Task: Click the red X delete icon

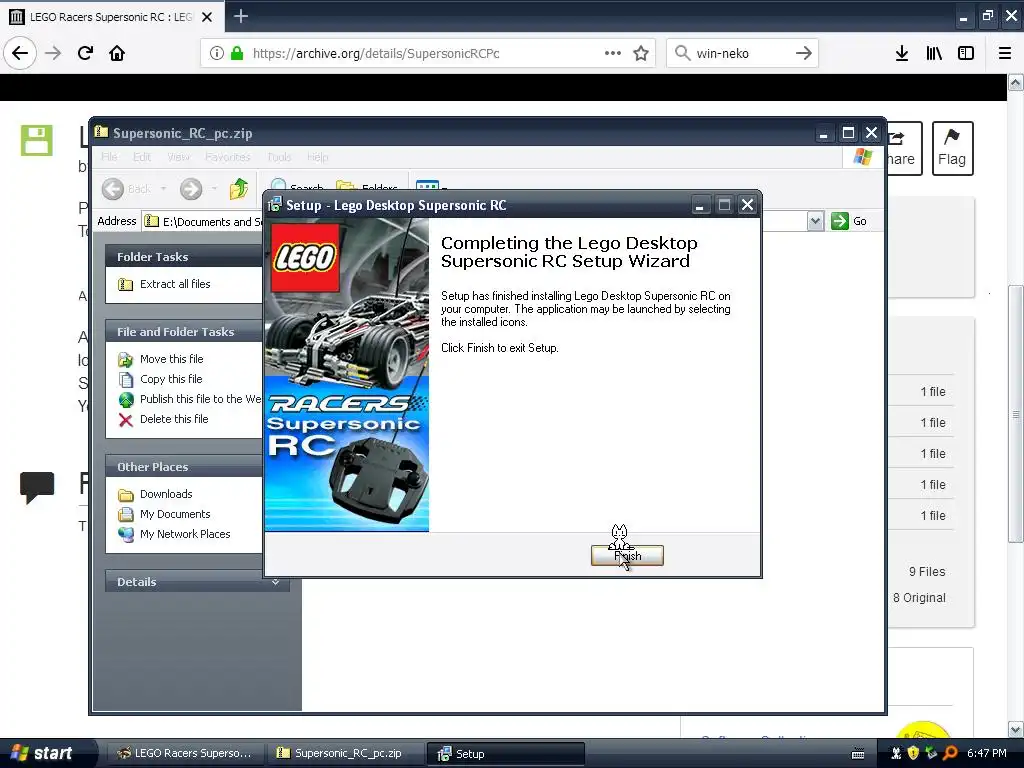Action: click(x=125, y=419)
